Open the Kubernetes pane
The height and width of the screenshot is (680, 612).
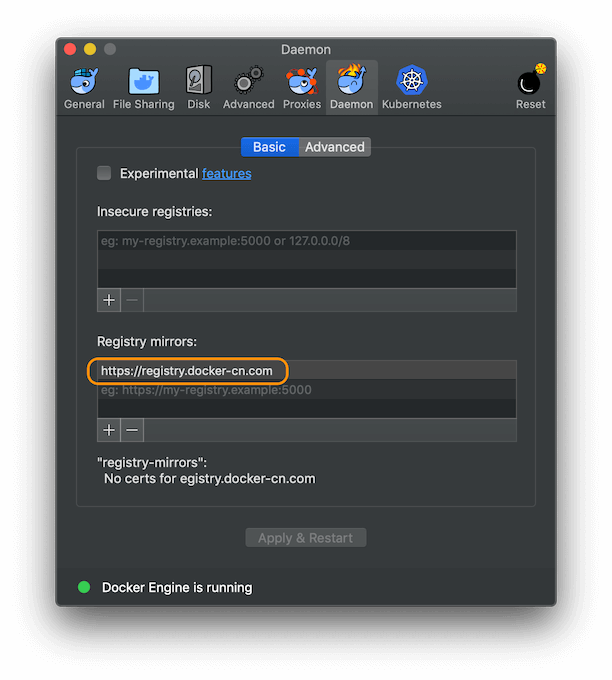pyautogui.click(x=412, y=88)
